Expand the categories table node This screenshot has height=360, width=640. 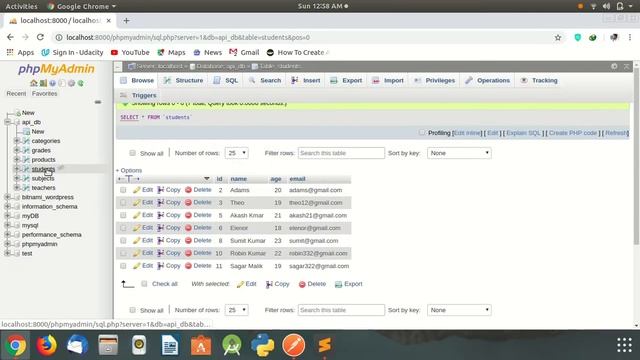coord(17,141)
